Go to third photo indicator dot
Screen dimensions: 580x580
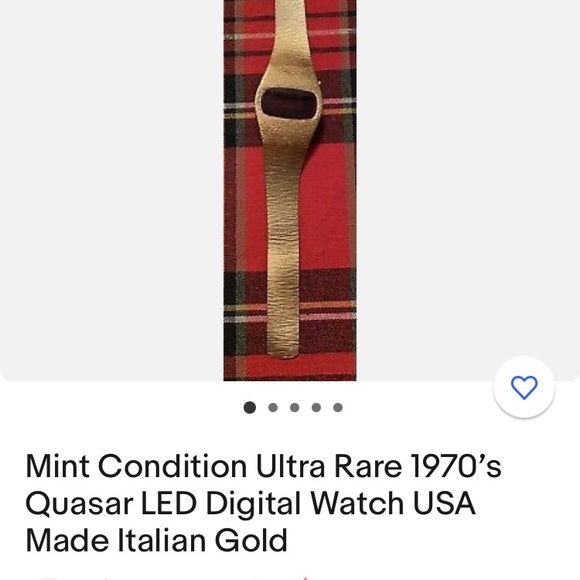tap(294, 407)
